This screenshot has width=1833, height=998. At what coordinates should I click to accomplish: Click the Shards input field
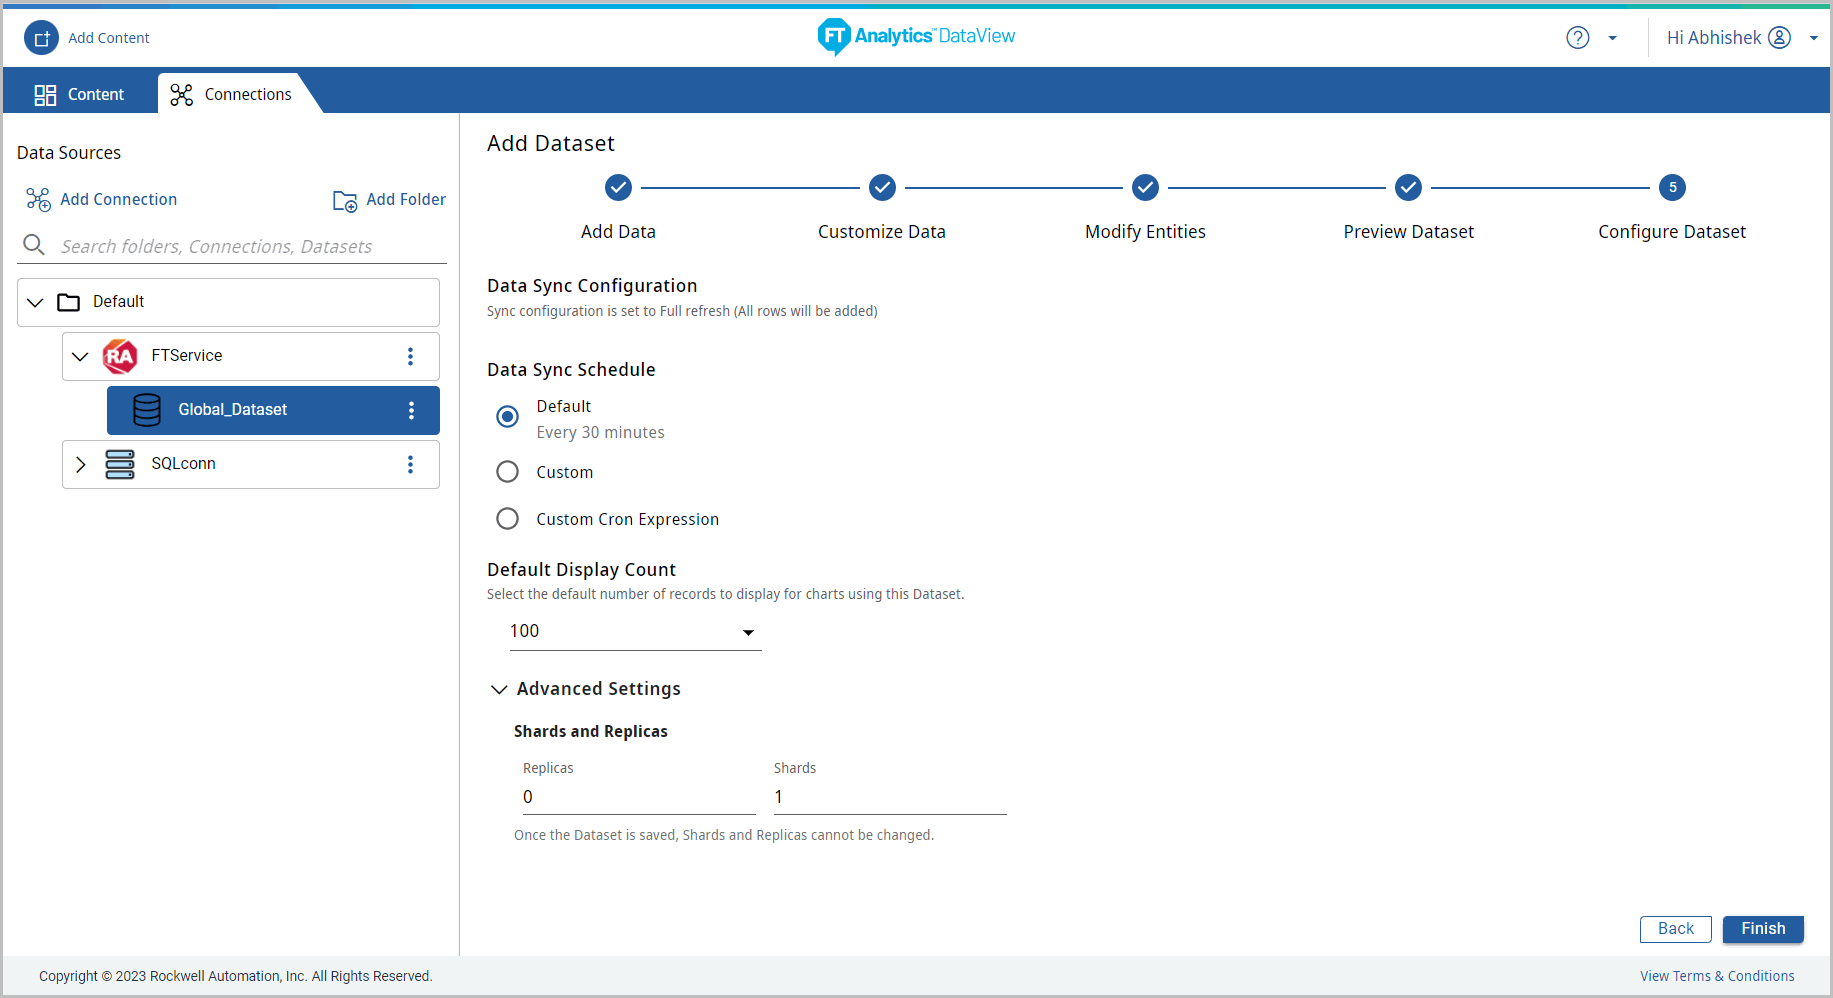(x=890, y=797)
